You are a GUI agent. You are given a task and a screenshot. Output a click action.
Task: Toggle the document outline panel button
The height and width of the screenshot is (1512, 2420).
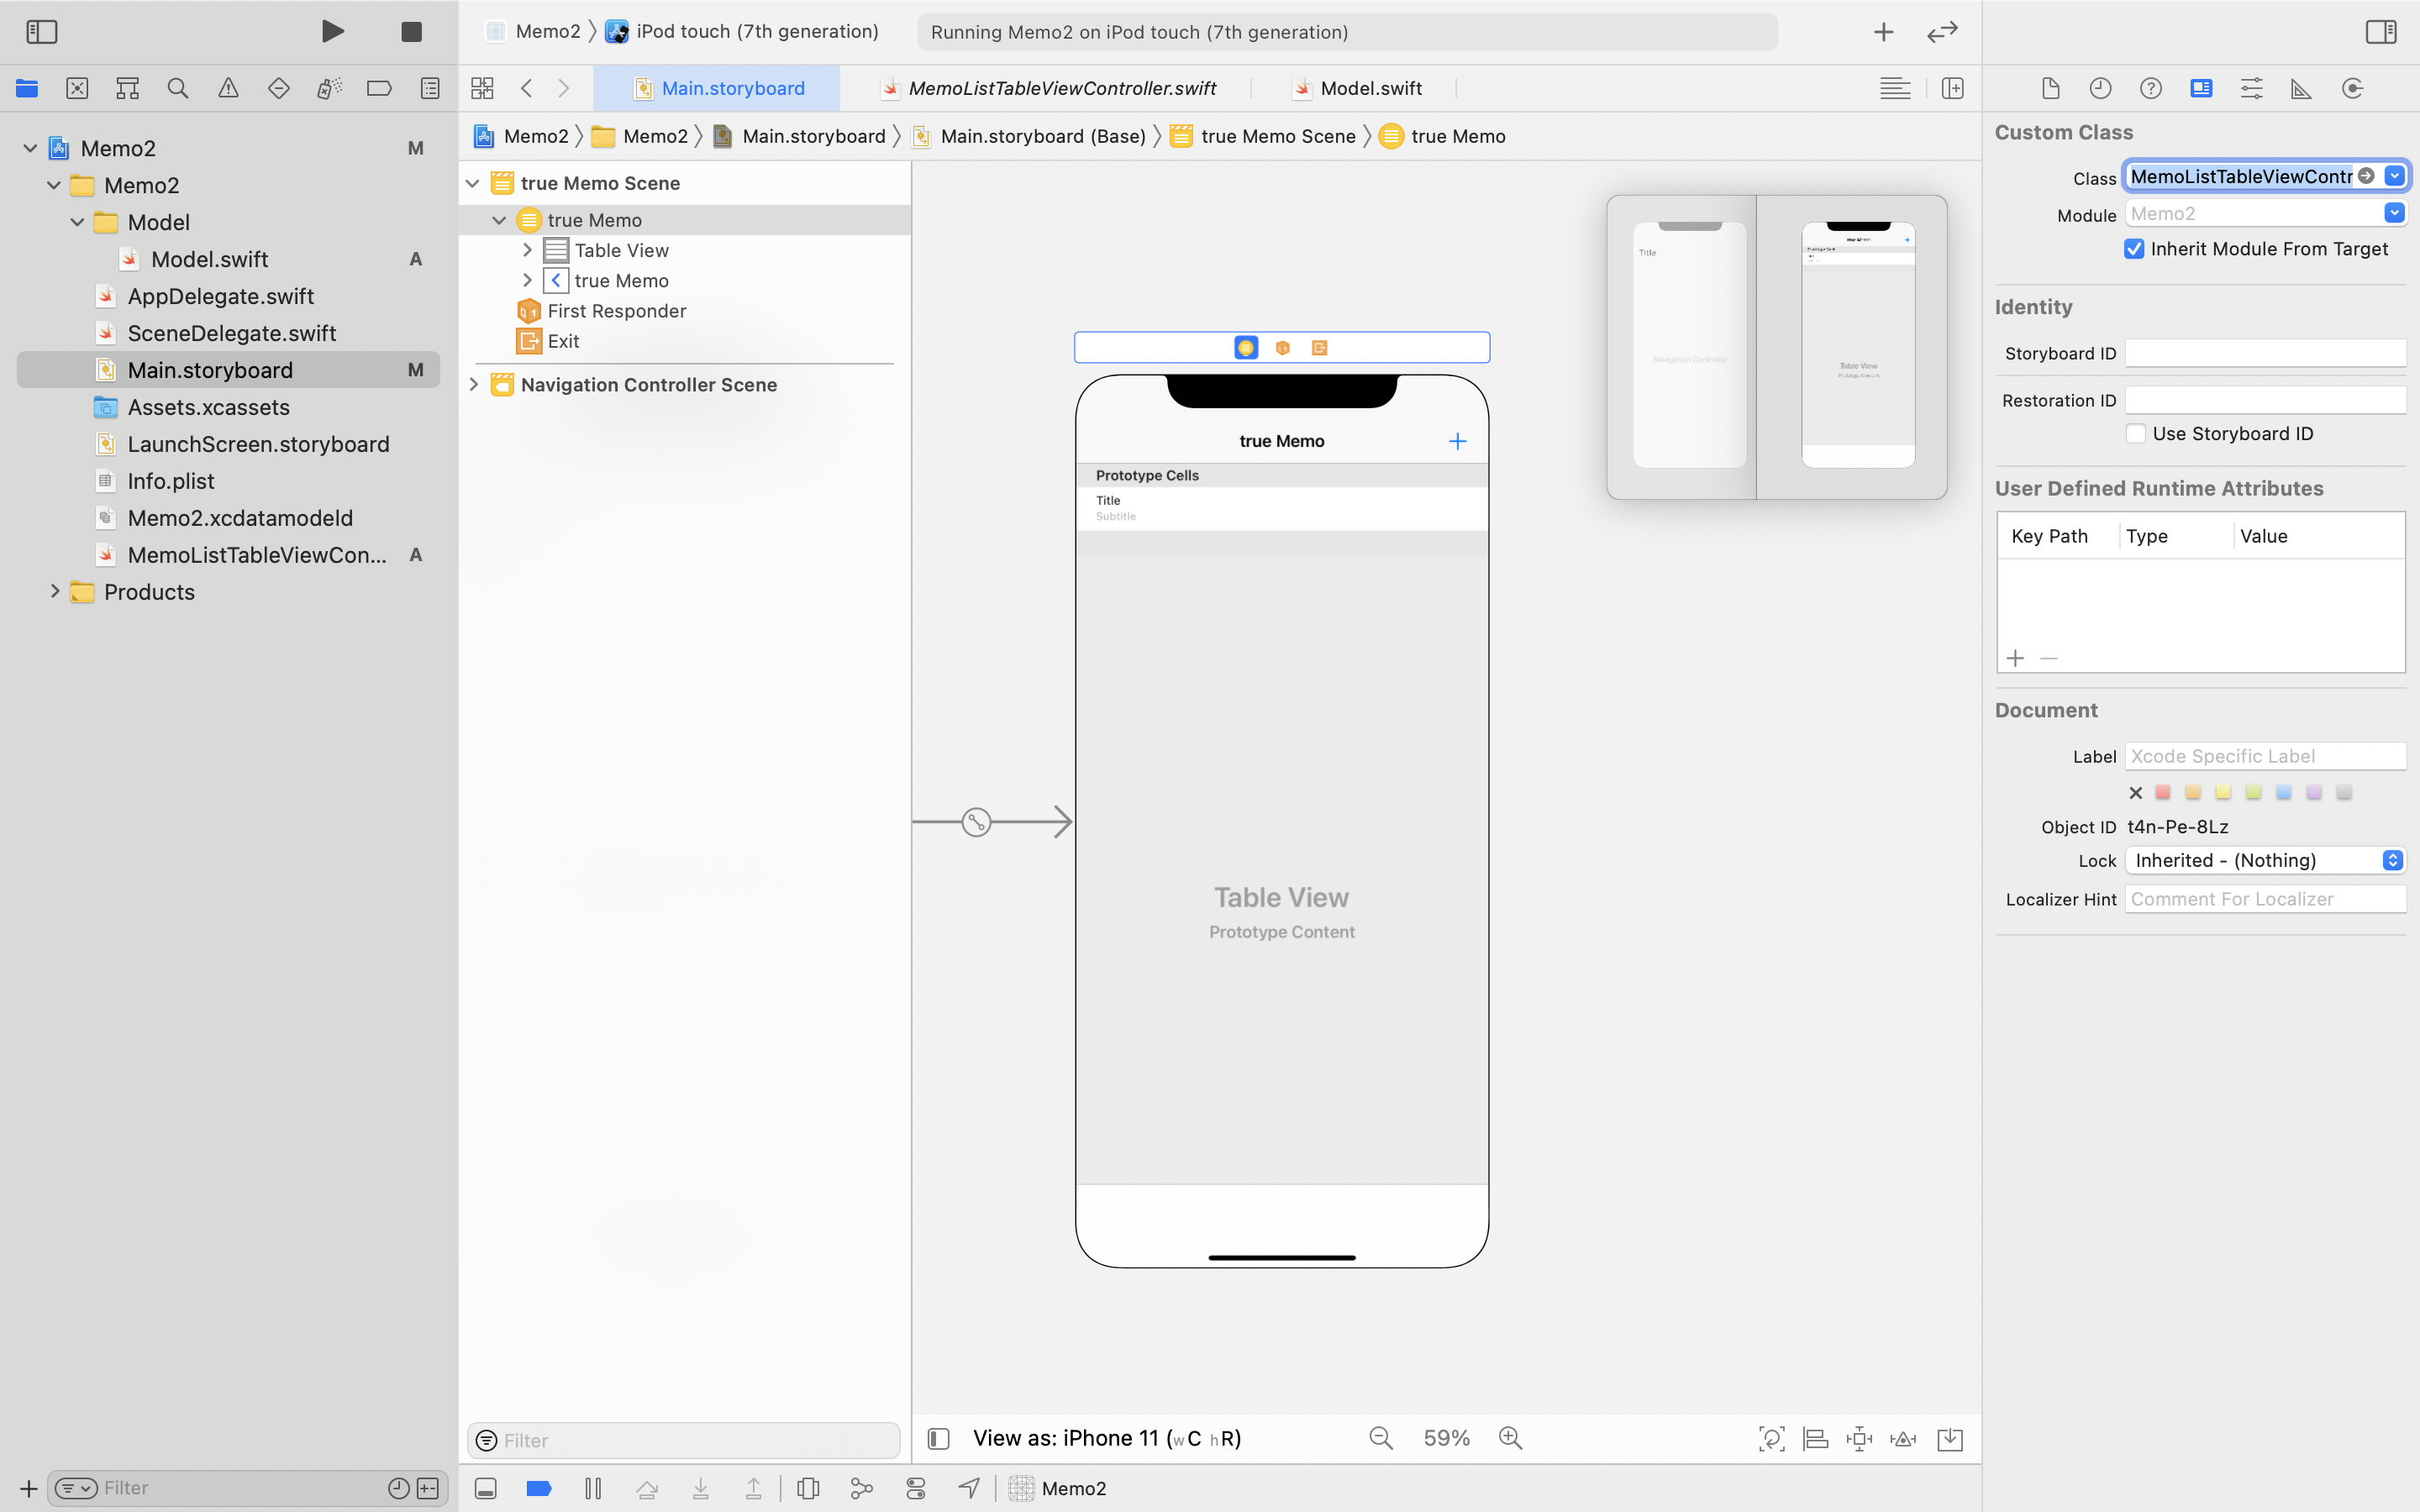938,1438
